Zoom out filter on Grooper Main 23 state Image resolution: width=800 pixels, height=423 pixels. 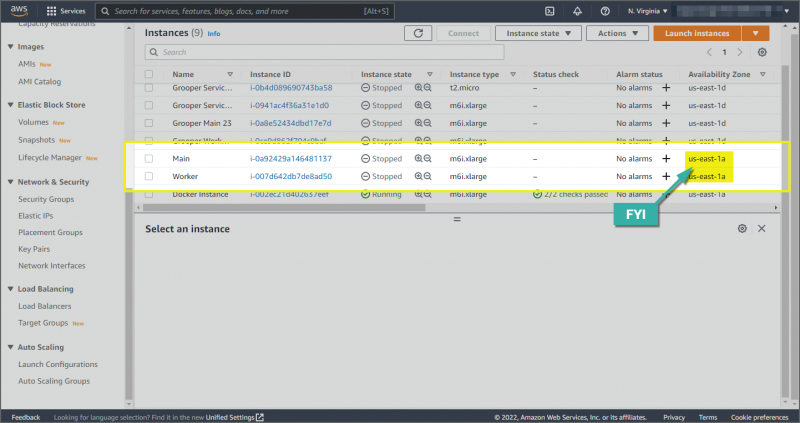[428, 123]
